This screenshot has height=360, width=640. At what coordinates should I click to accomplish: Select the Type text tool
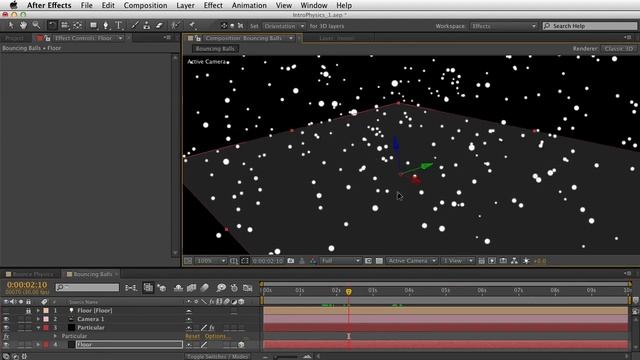[119, 25]
